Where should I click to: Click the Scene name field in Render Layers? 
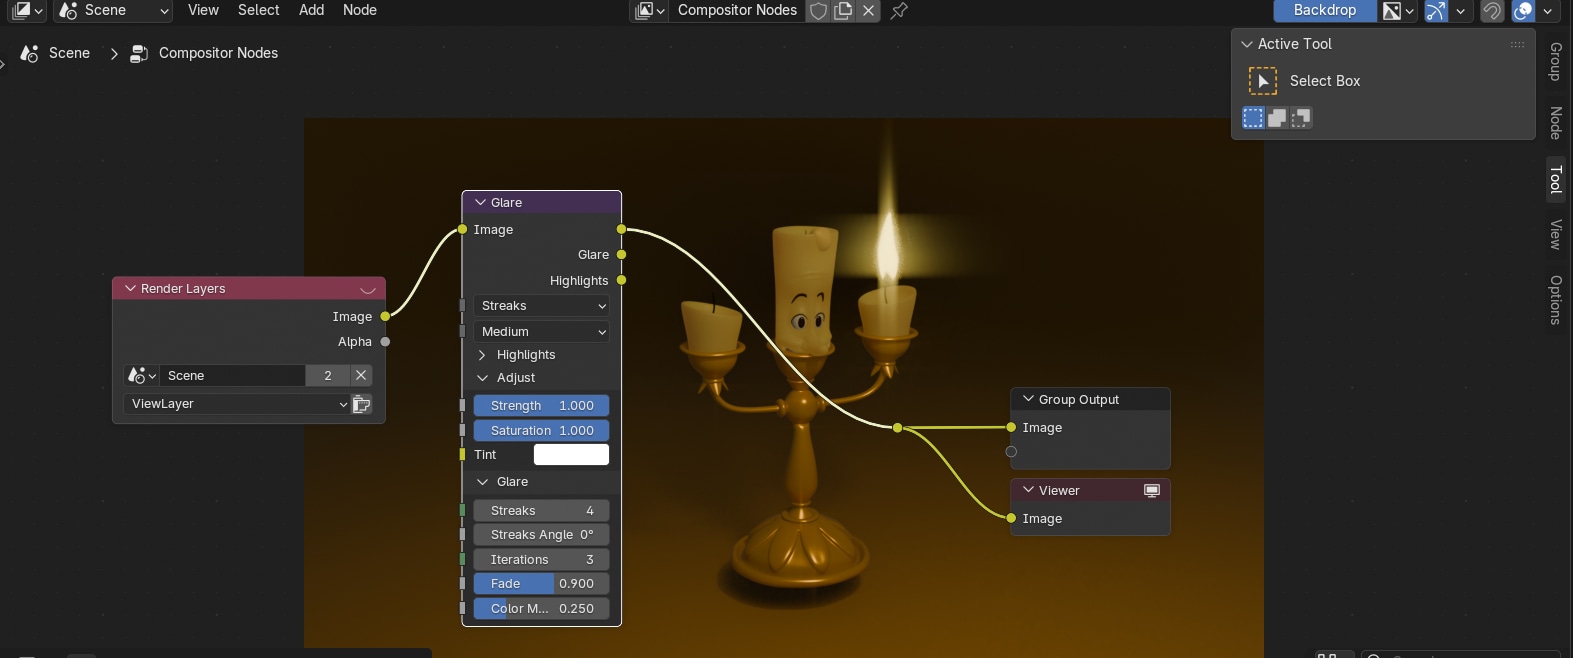[x=232, y=376]
